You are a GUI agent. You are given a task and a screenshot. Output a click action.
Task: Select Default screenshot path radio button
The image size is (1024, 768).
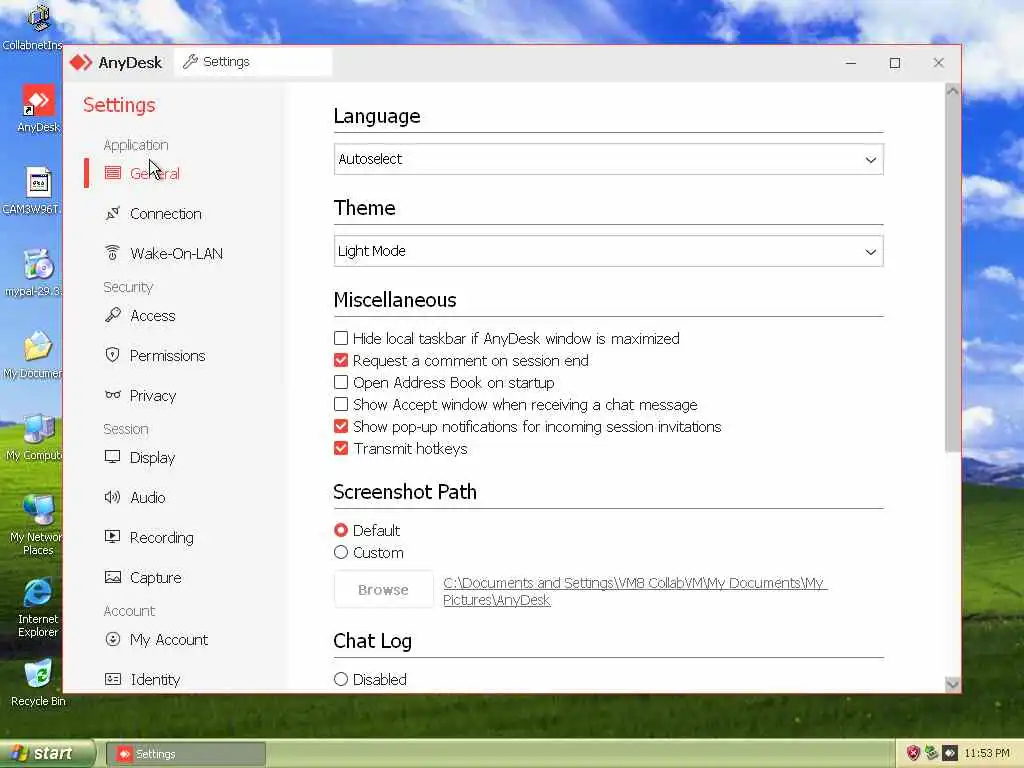(341, 530)
